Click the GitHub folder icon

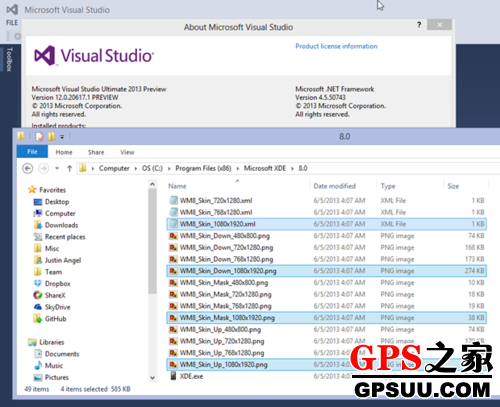pyautogui.click(x=38, y=319)
